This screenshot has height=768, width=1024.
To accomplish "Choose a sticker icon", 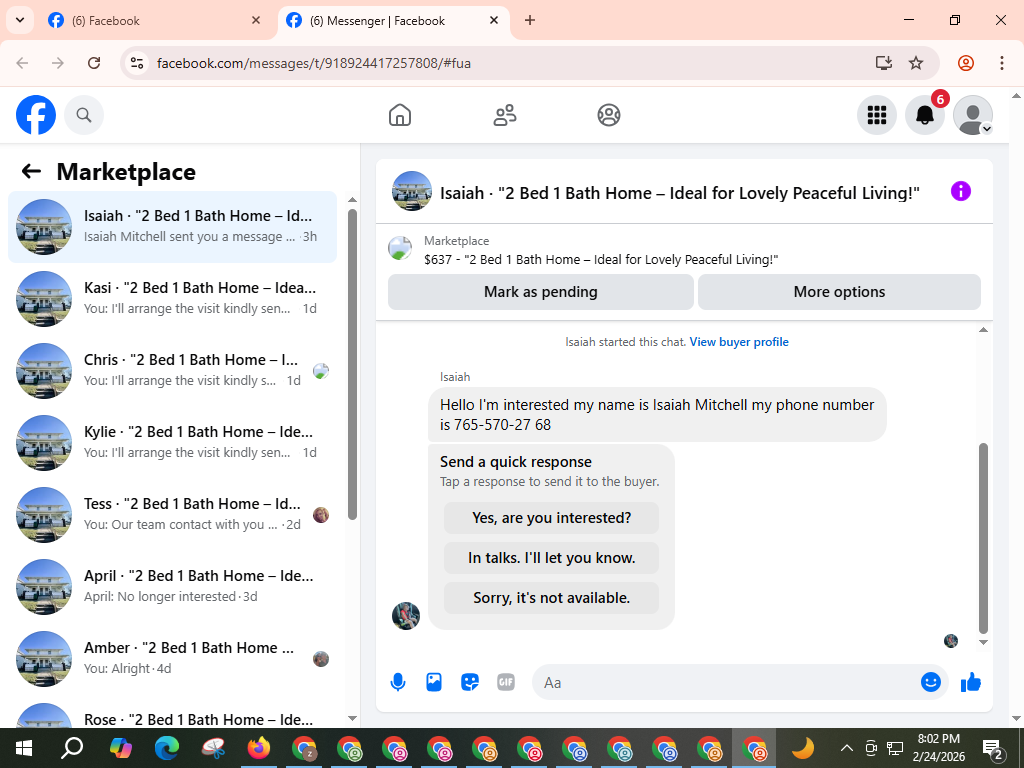I will (x=470, y=682).
